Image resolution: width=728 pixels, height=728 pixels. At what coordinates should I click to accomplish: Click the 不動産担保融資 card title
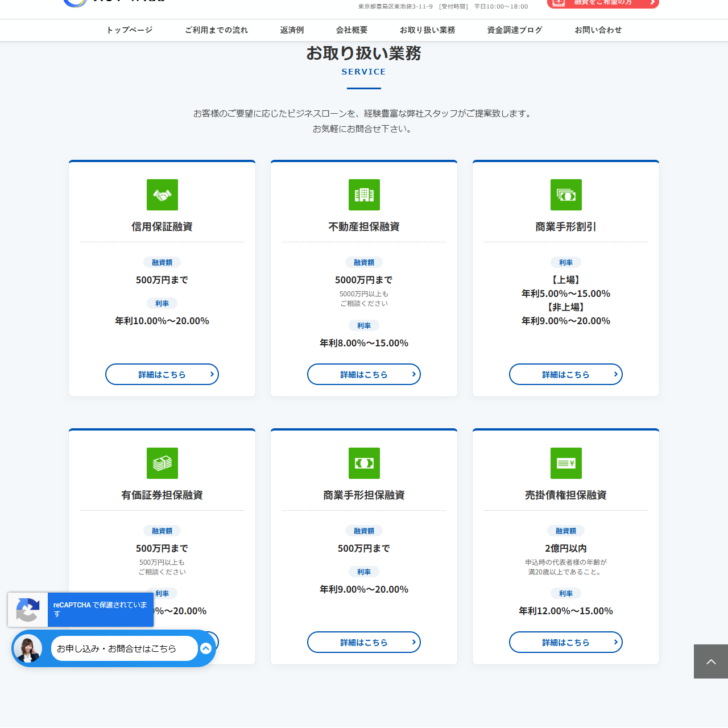364,227
